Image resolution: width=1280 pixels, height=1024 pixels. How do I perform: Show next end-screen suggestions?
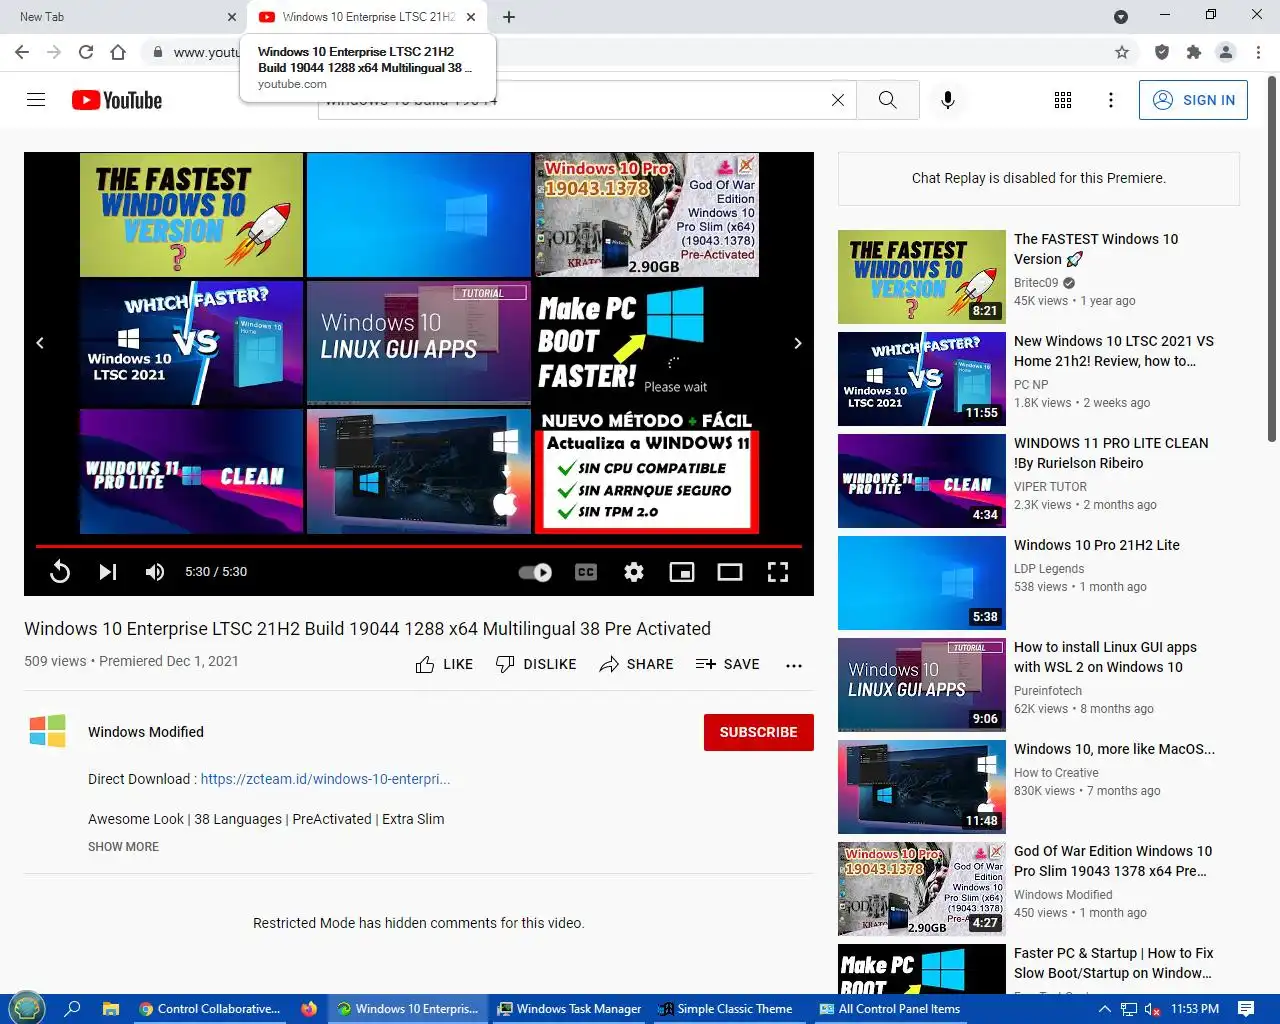pos(797,343)
